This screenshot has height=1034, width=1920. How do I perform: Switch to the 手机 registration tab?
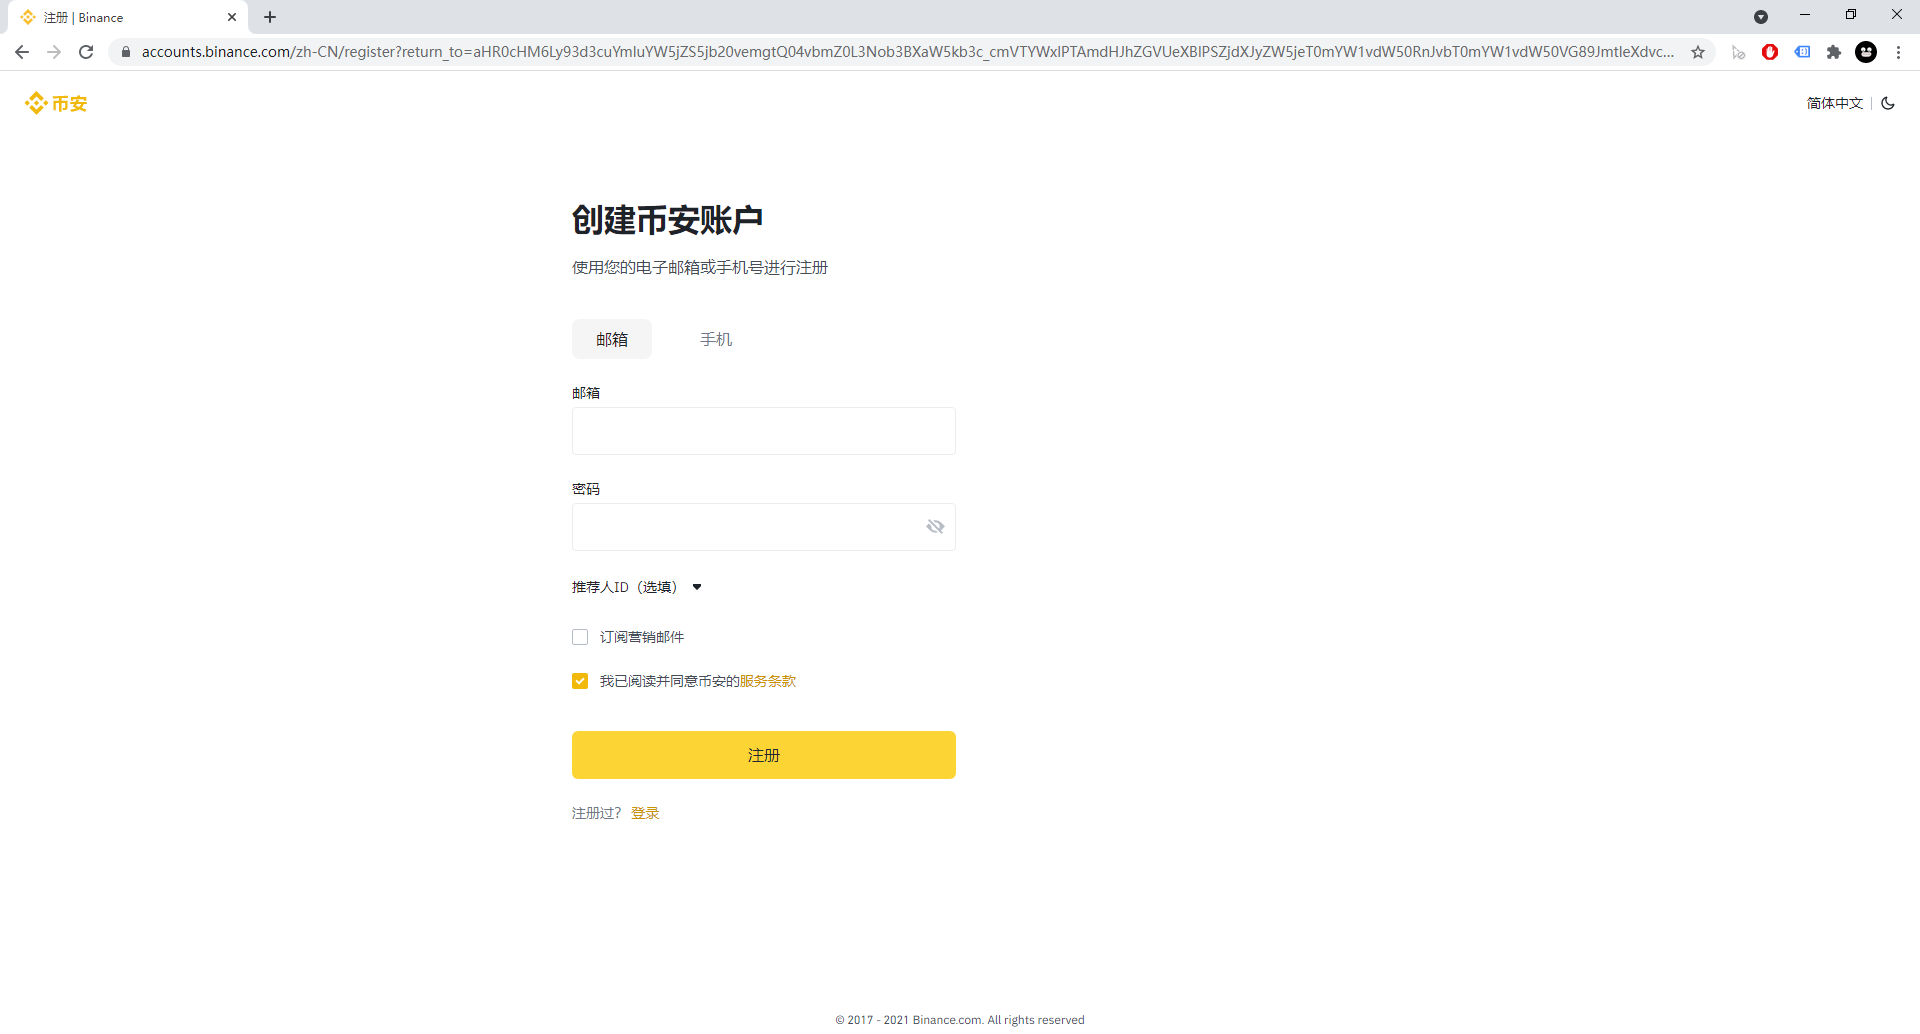click(716, 339)
